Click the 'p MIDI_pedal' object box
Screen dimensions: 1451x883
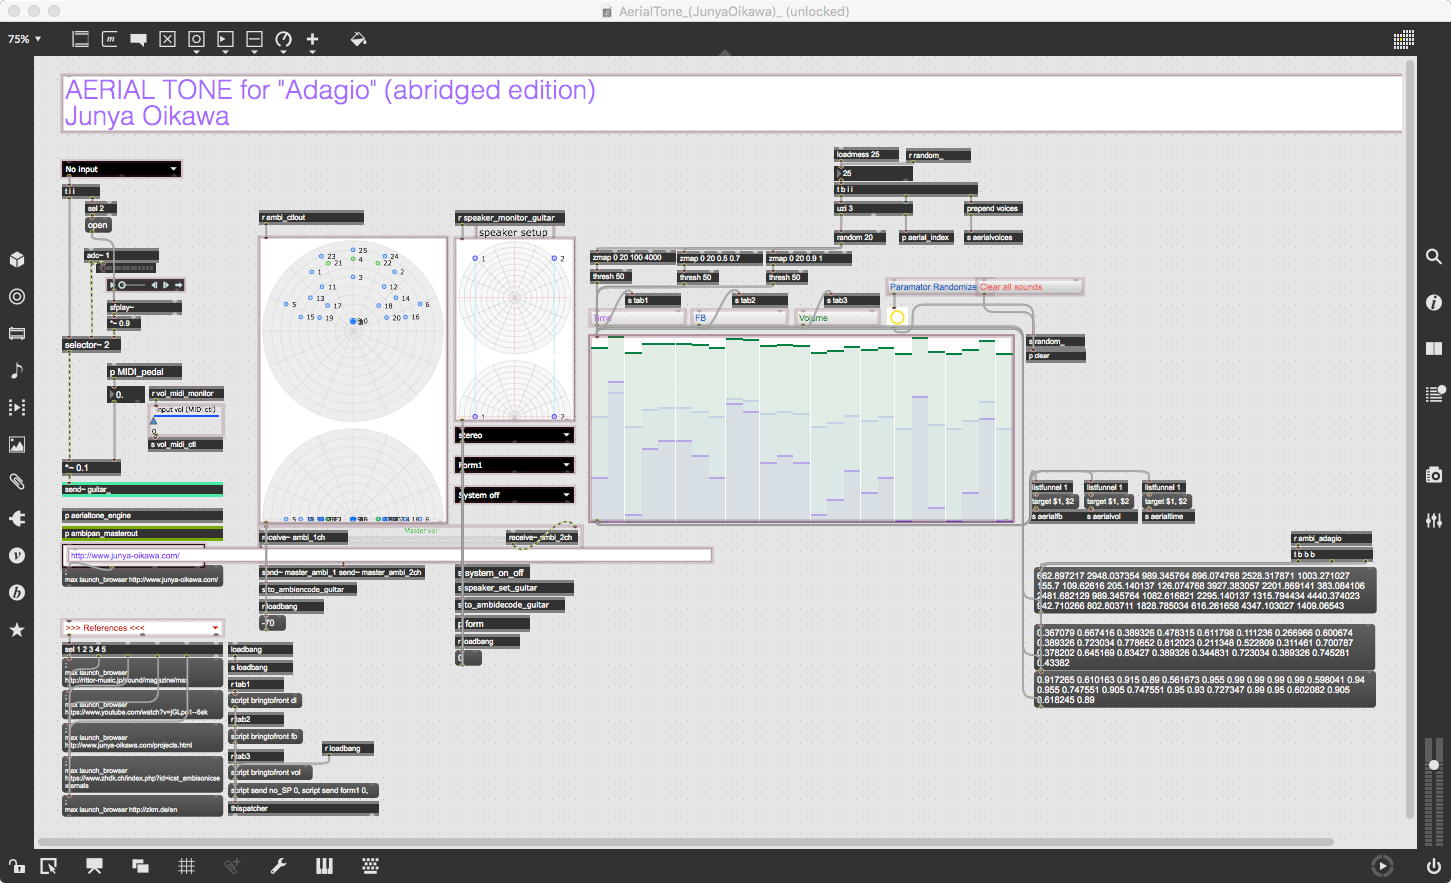(x=145, y=372)
